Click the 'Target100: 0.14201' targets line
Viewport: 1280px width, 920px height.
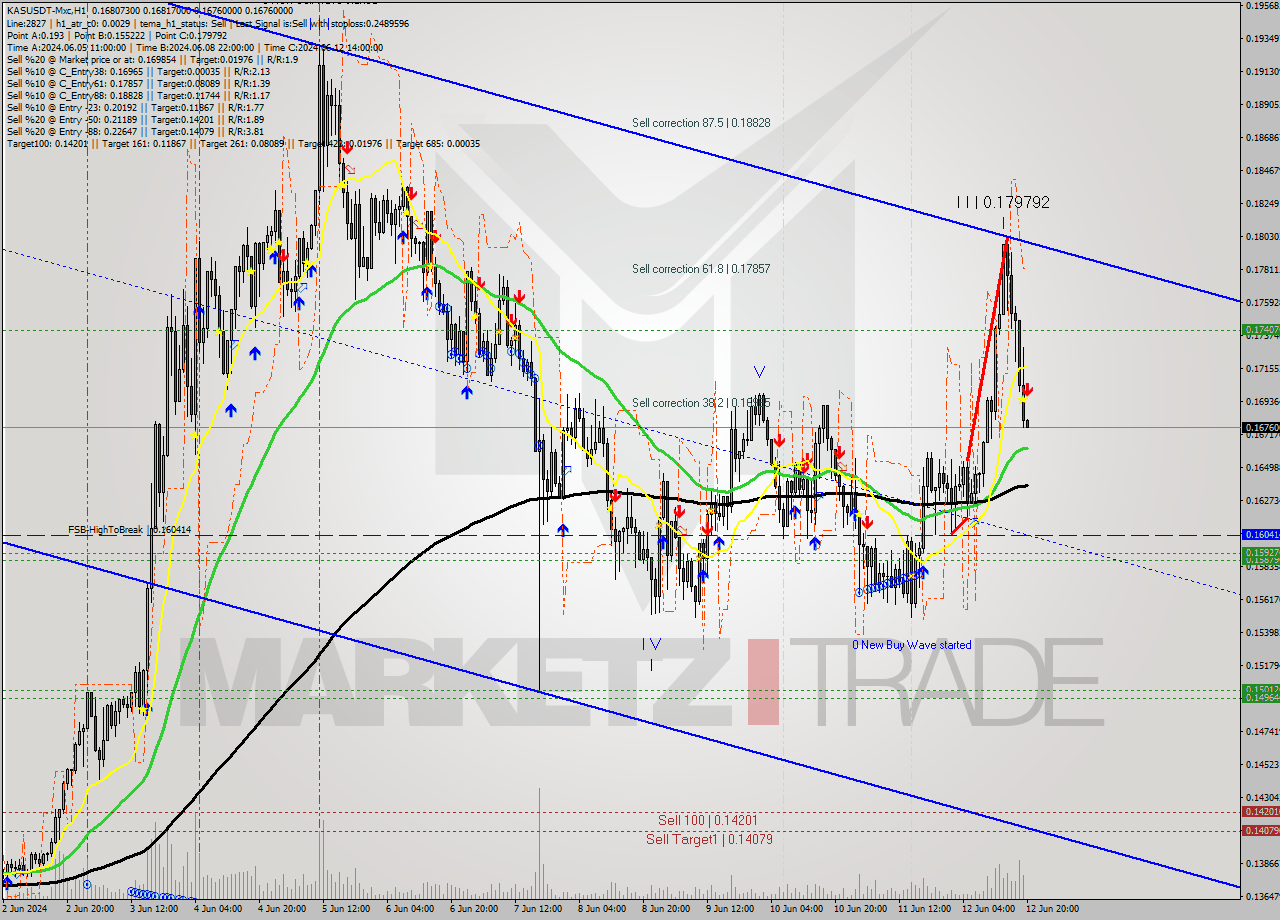click(x=243, y=143)
